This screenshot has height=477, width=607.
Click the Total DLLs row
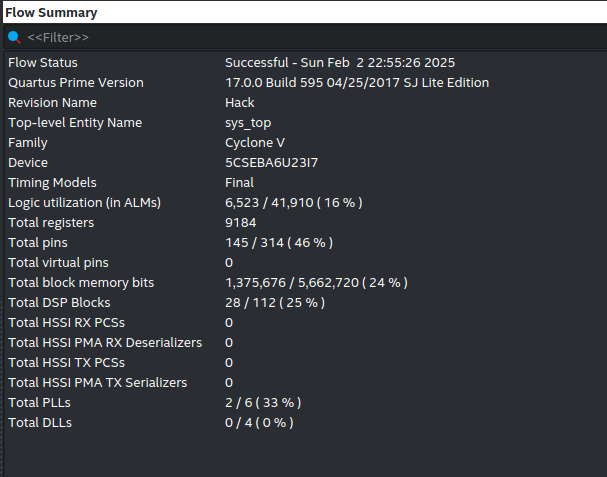click(x=40, y=423)
